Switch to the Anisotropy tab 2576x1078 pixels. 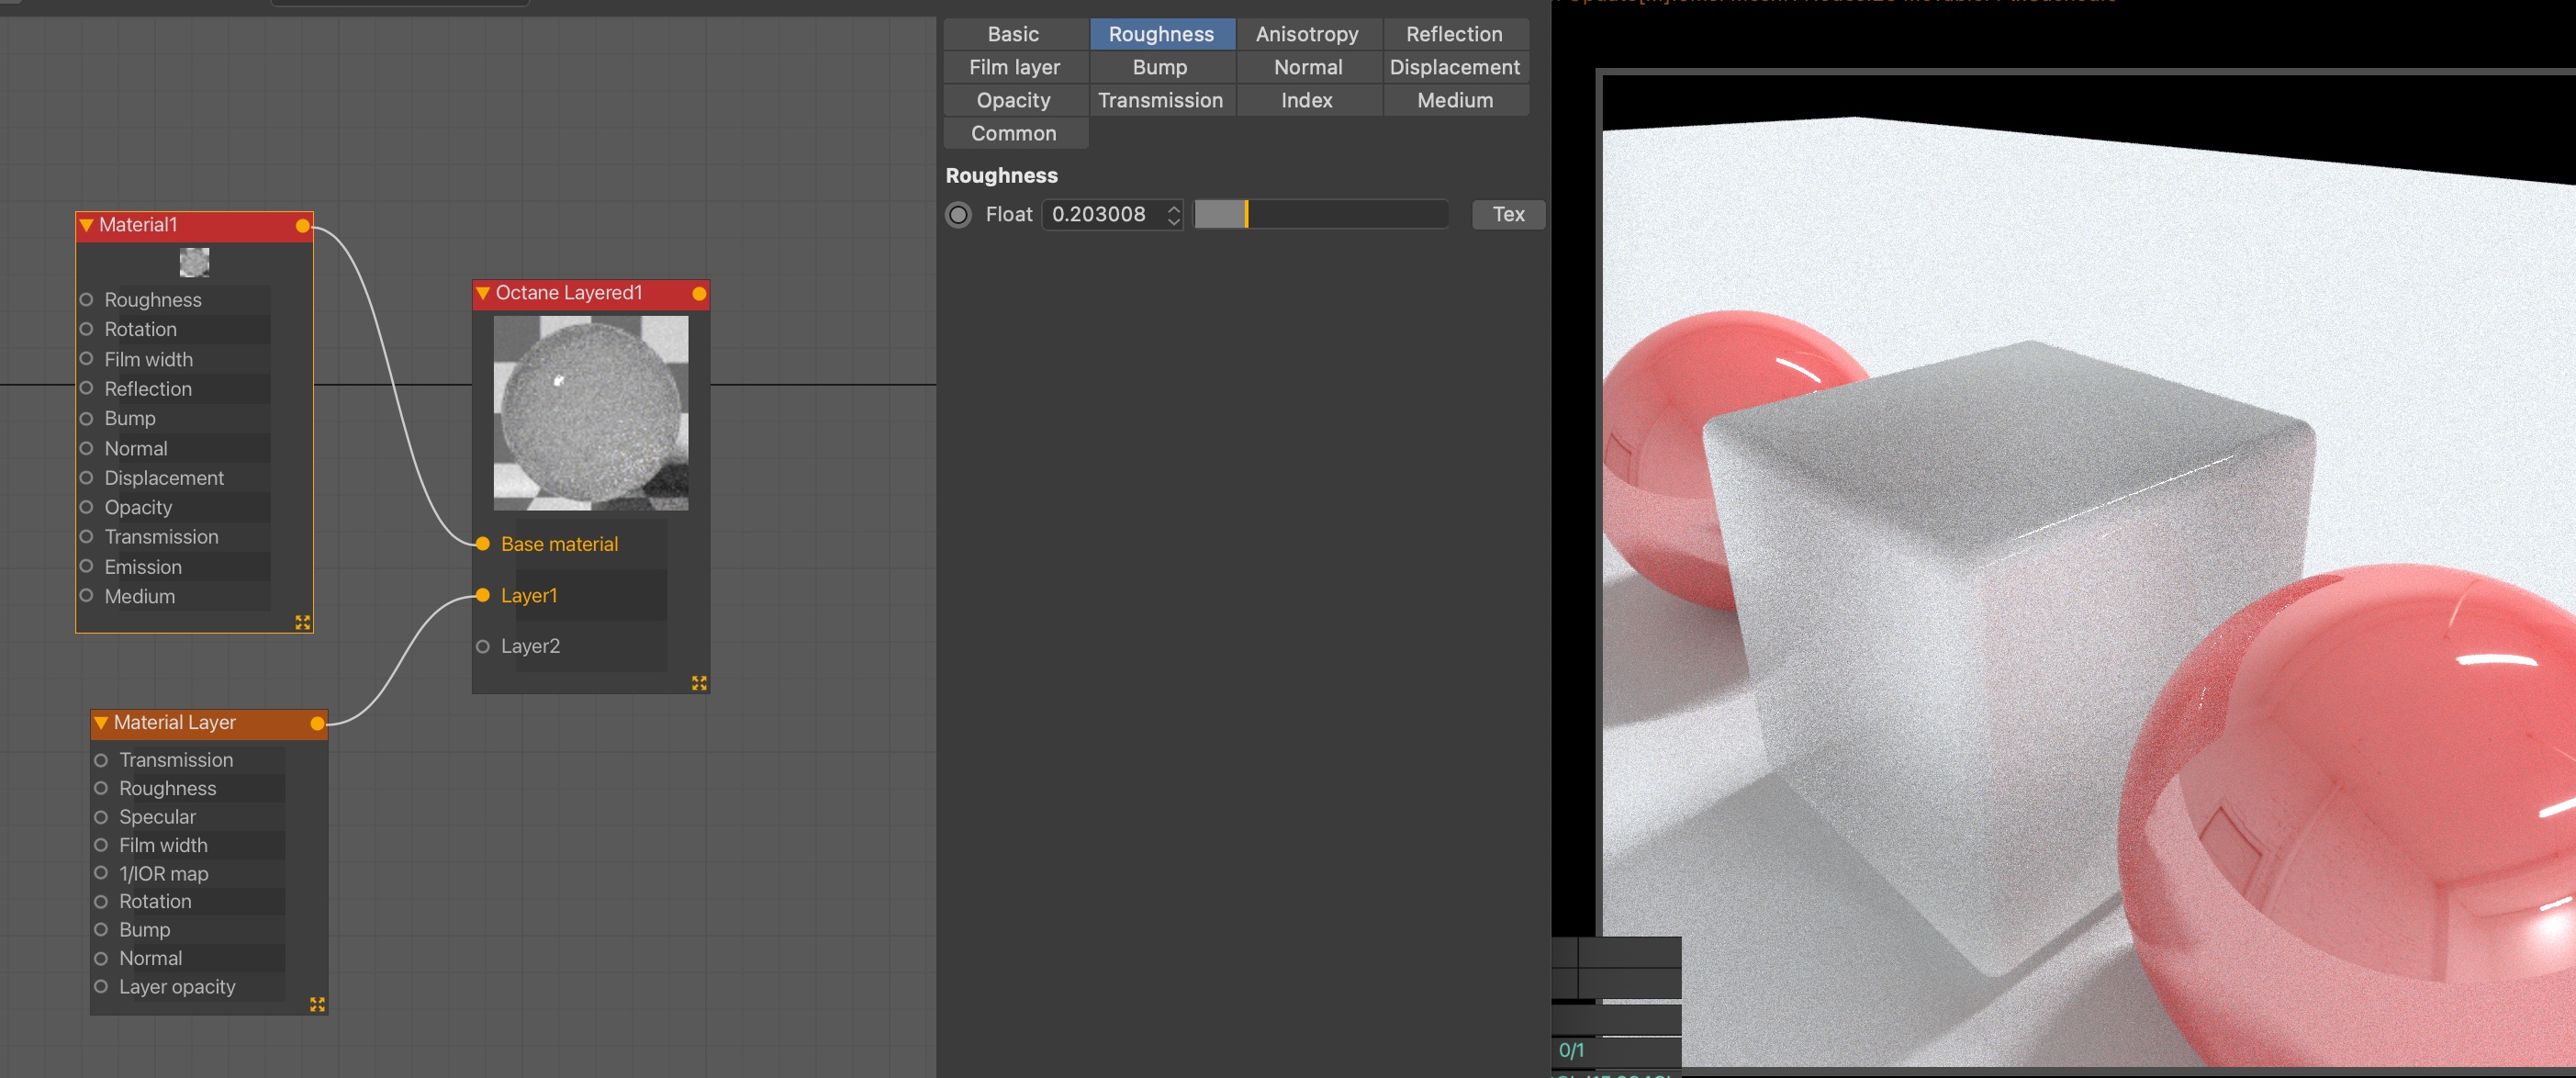point(1306,34)
